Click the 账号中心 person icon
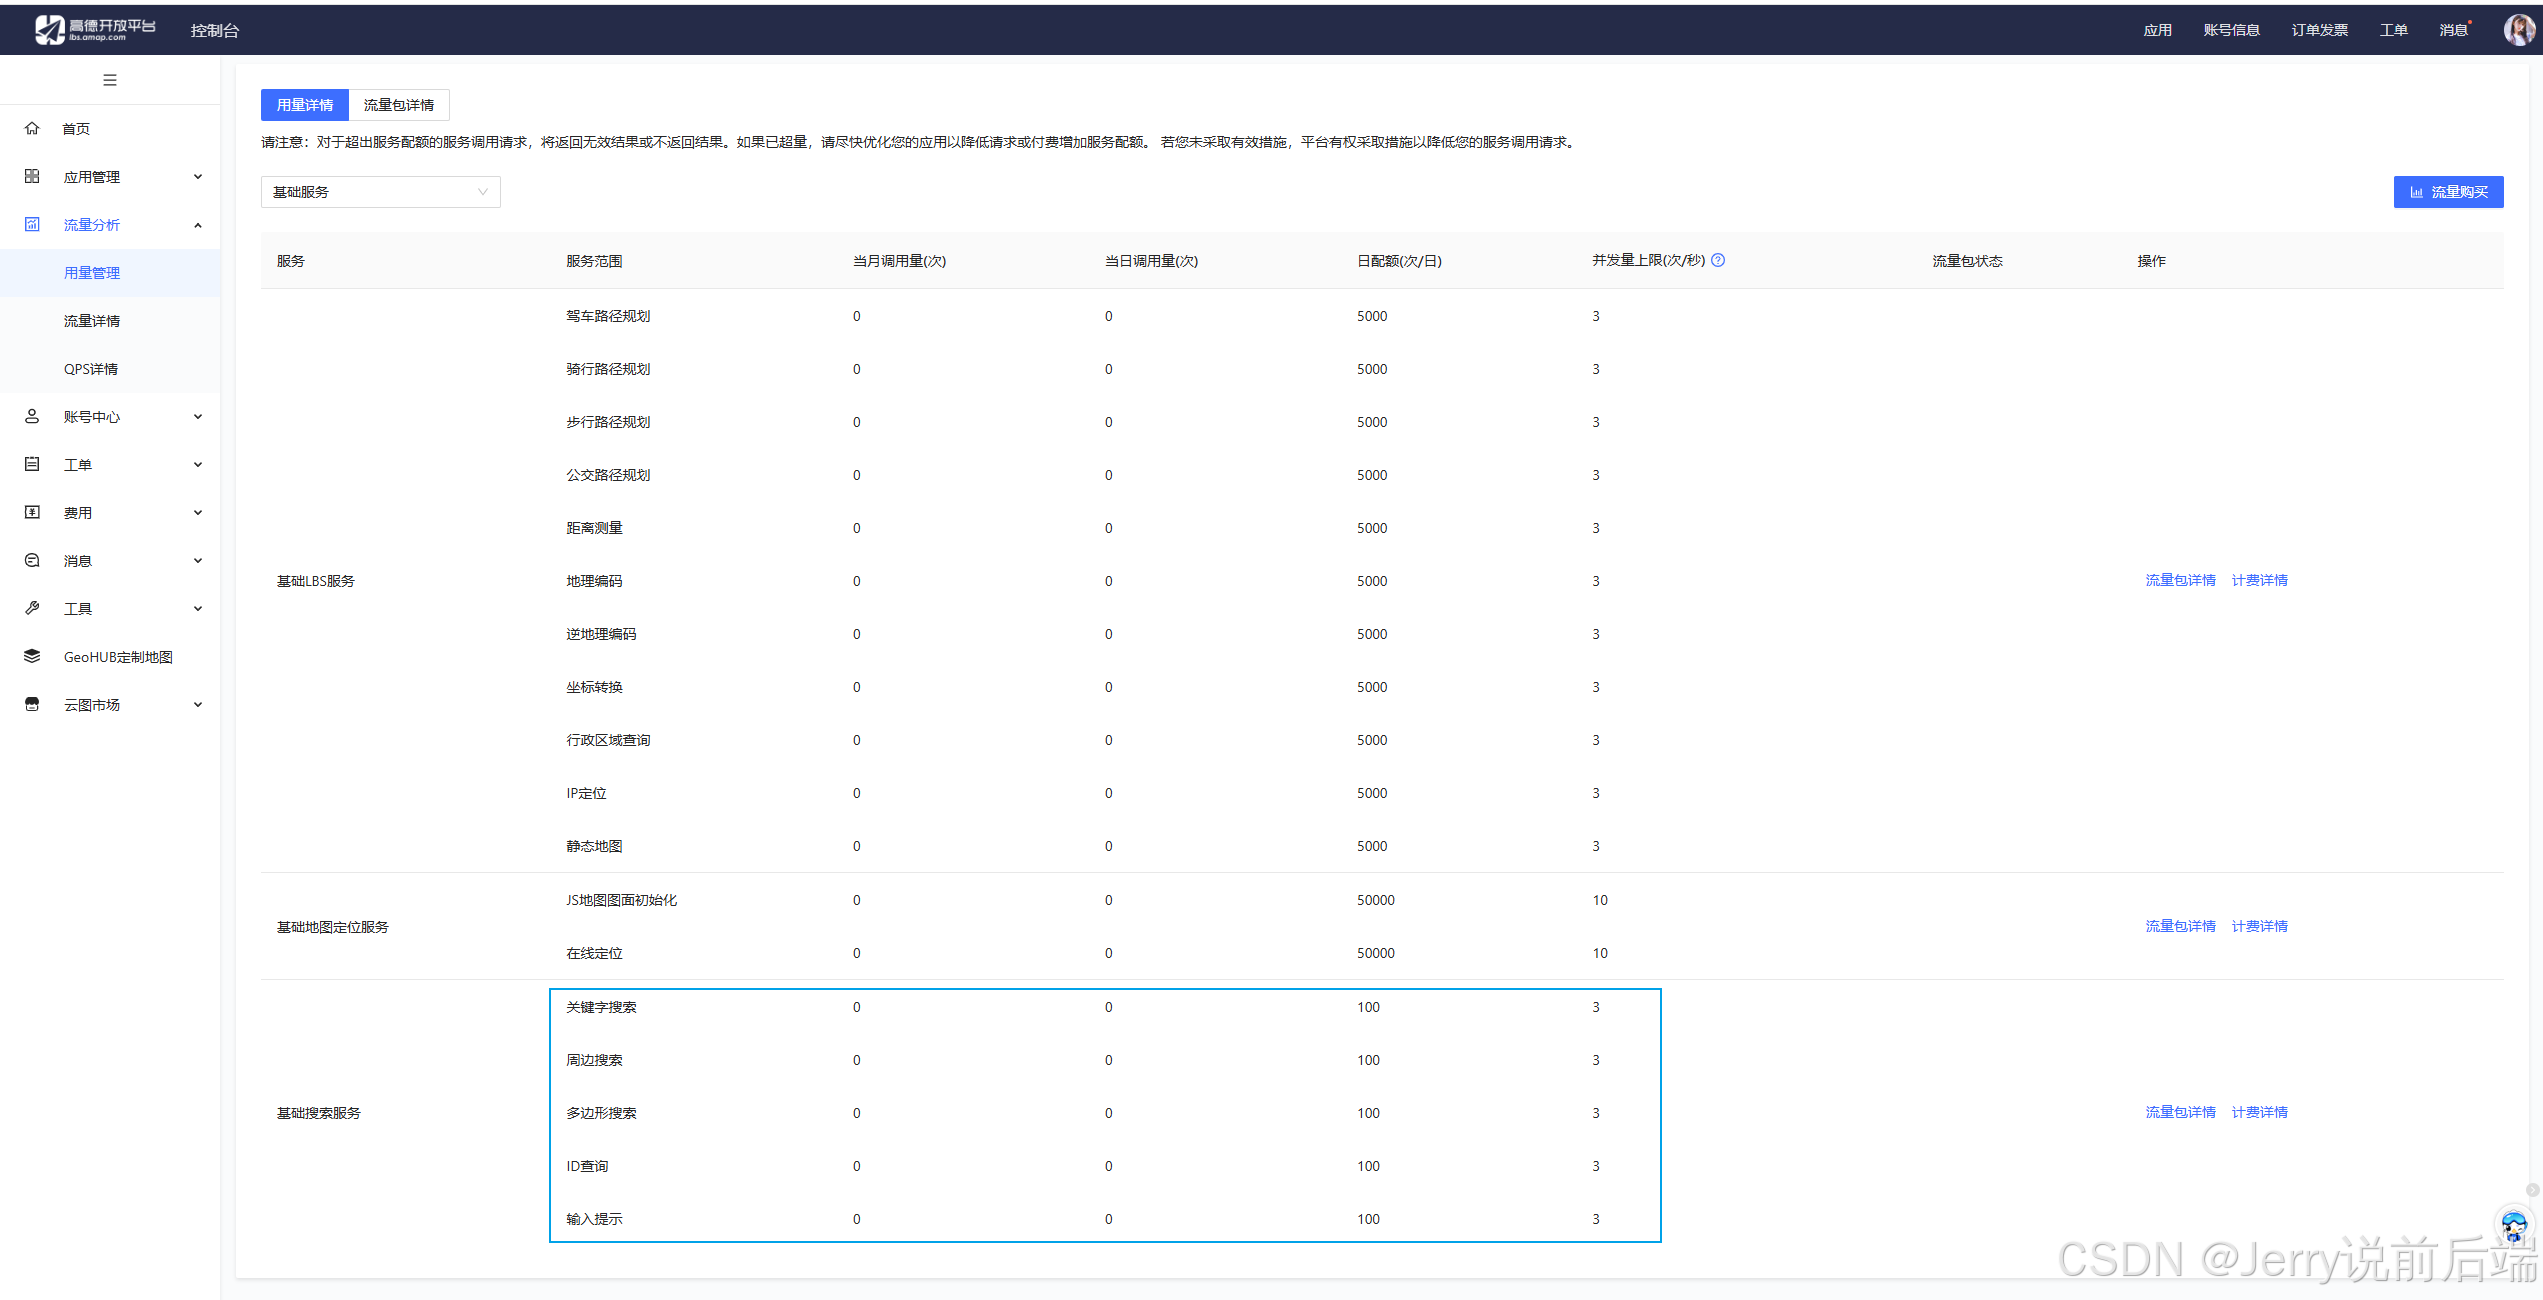The image size is (2543, 1300). click(32, 416)
